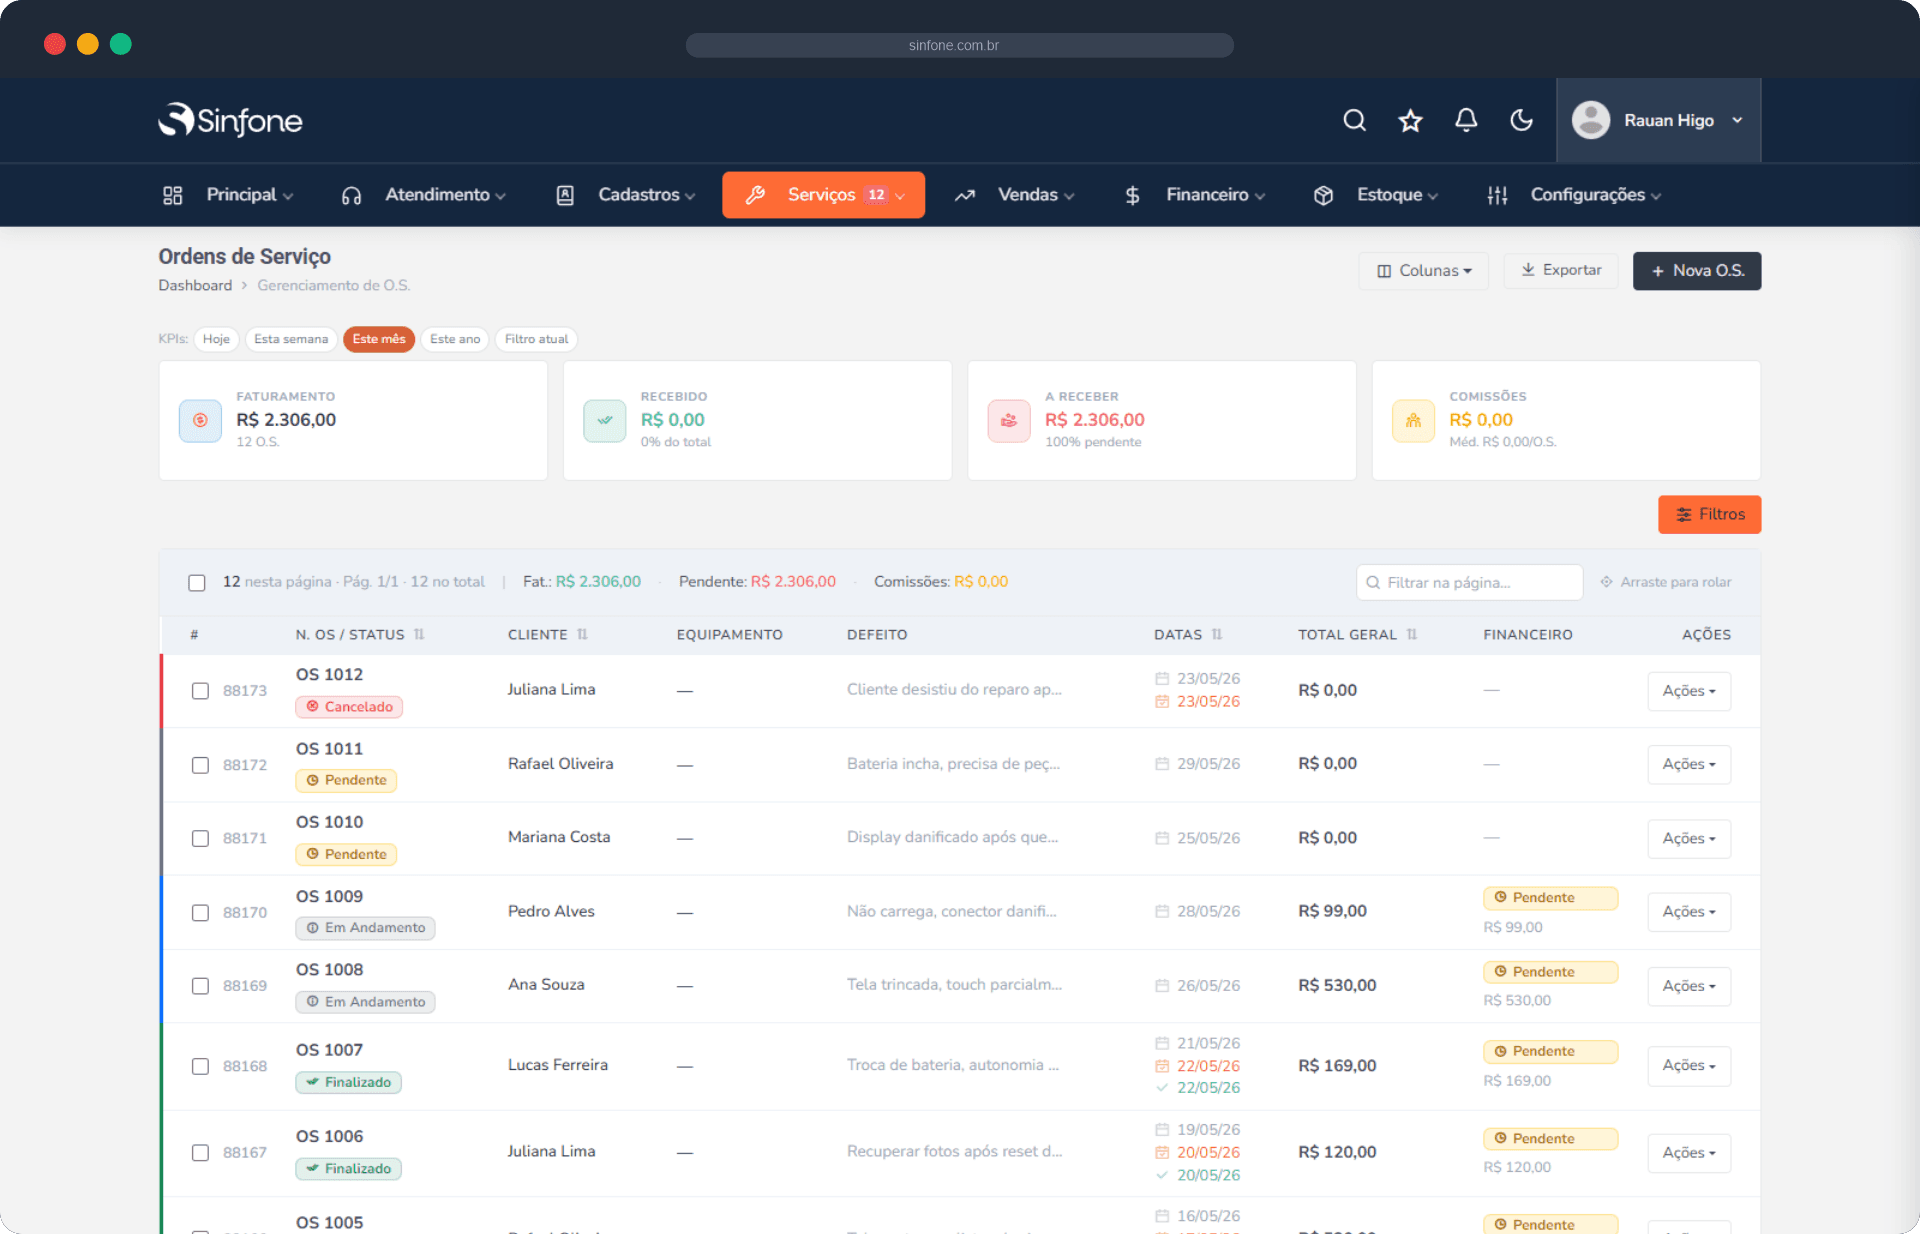Click the Vendas trend arrow icon
The image size is (1920, 1234).
[x=964, y=195]
